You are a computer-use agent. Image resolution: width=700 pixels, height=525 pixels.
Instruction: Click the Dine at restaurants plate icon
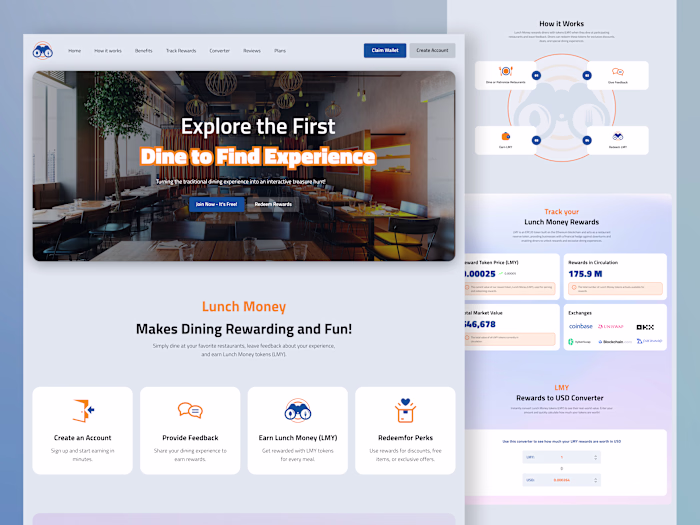click(x=505, y=71)
